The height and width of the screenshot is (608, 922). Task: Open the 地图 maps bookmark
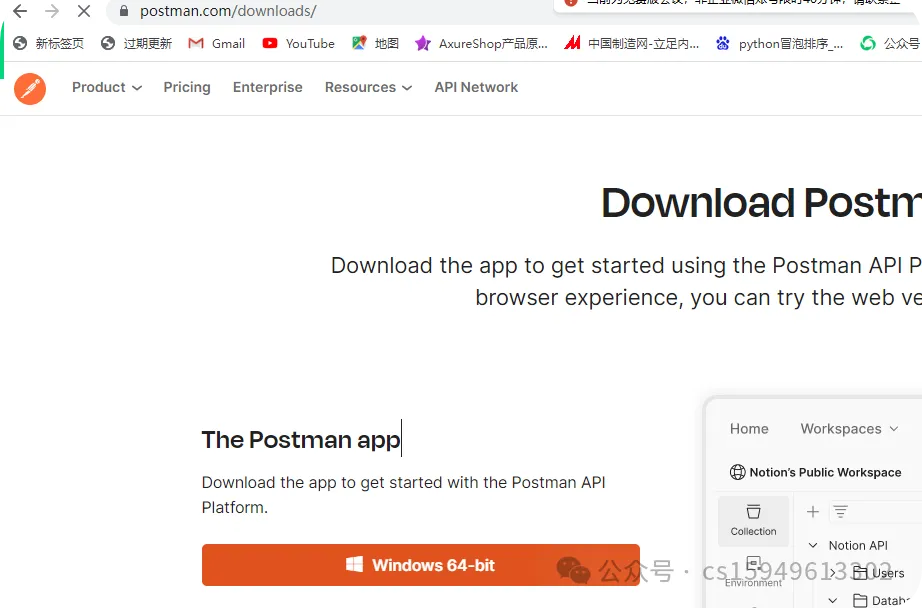coord(375,44)
